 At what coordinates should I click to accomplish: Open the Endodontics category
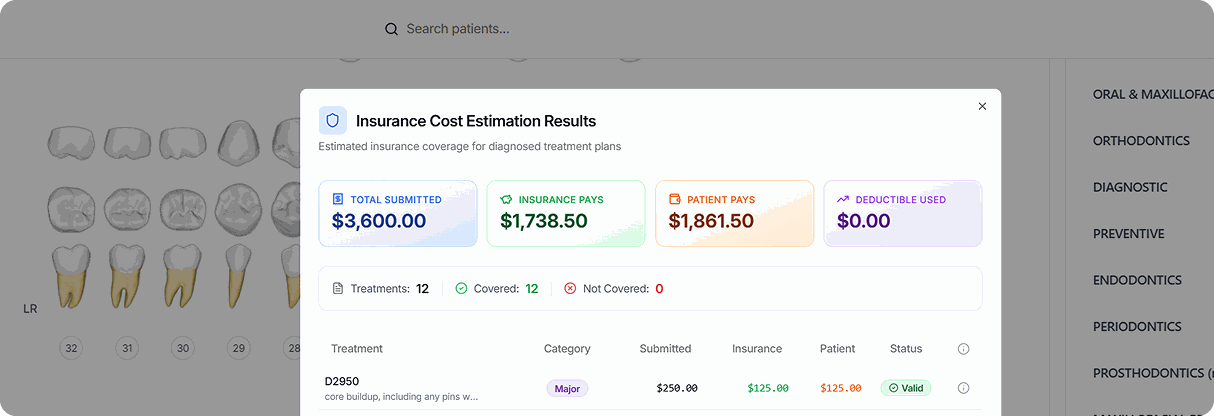click(1137, 280)
